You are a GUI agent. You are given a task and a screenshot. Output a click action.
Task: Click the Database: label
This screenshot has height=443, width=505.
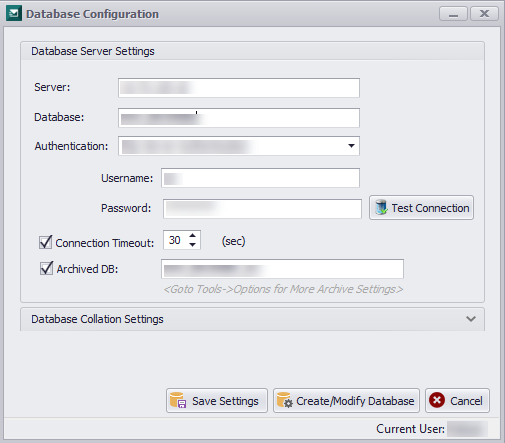tap(59, 117)
